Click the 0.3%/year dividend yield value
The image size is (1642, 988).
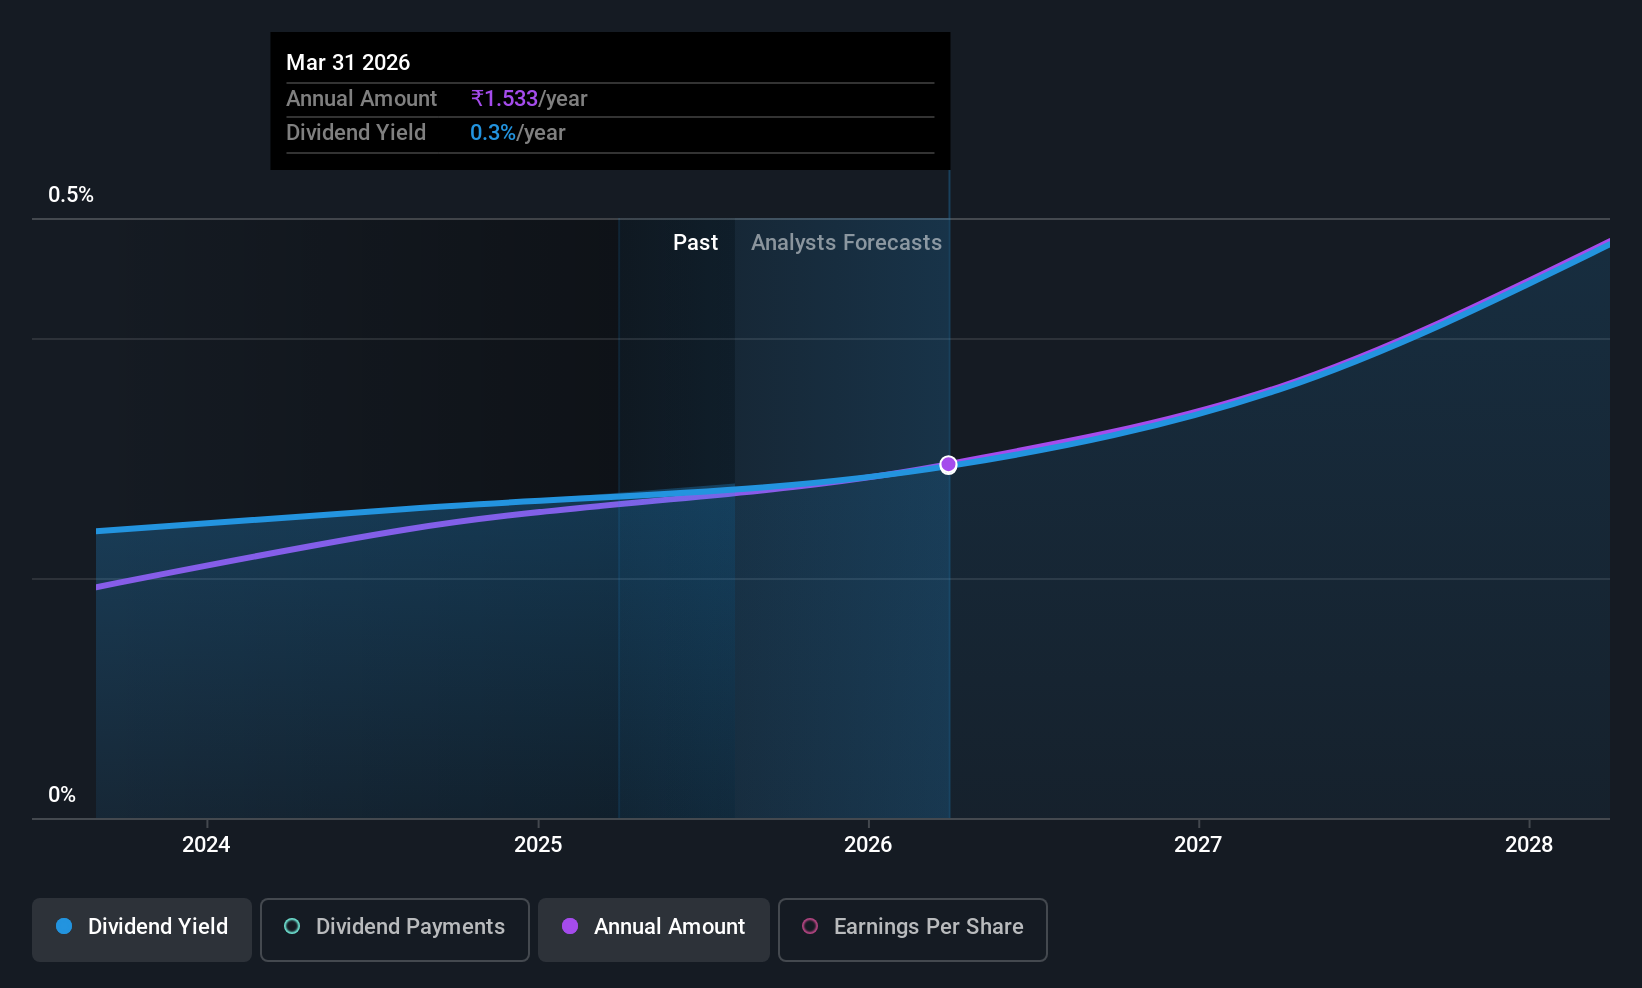[x=518, y=132]
